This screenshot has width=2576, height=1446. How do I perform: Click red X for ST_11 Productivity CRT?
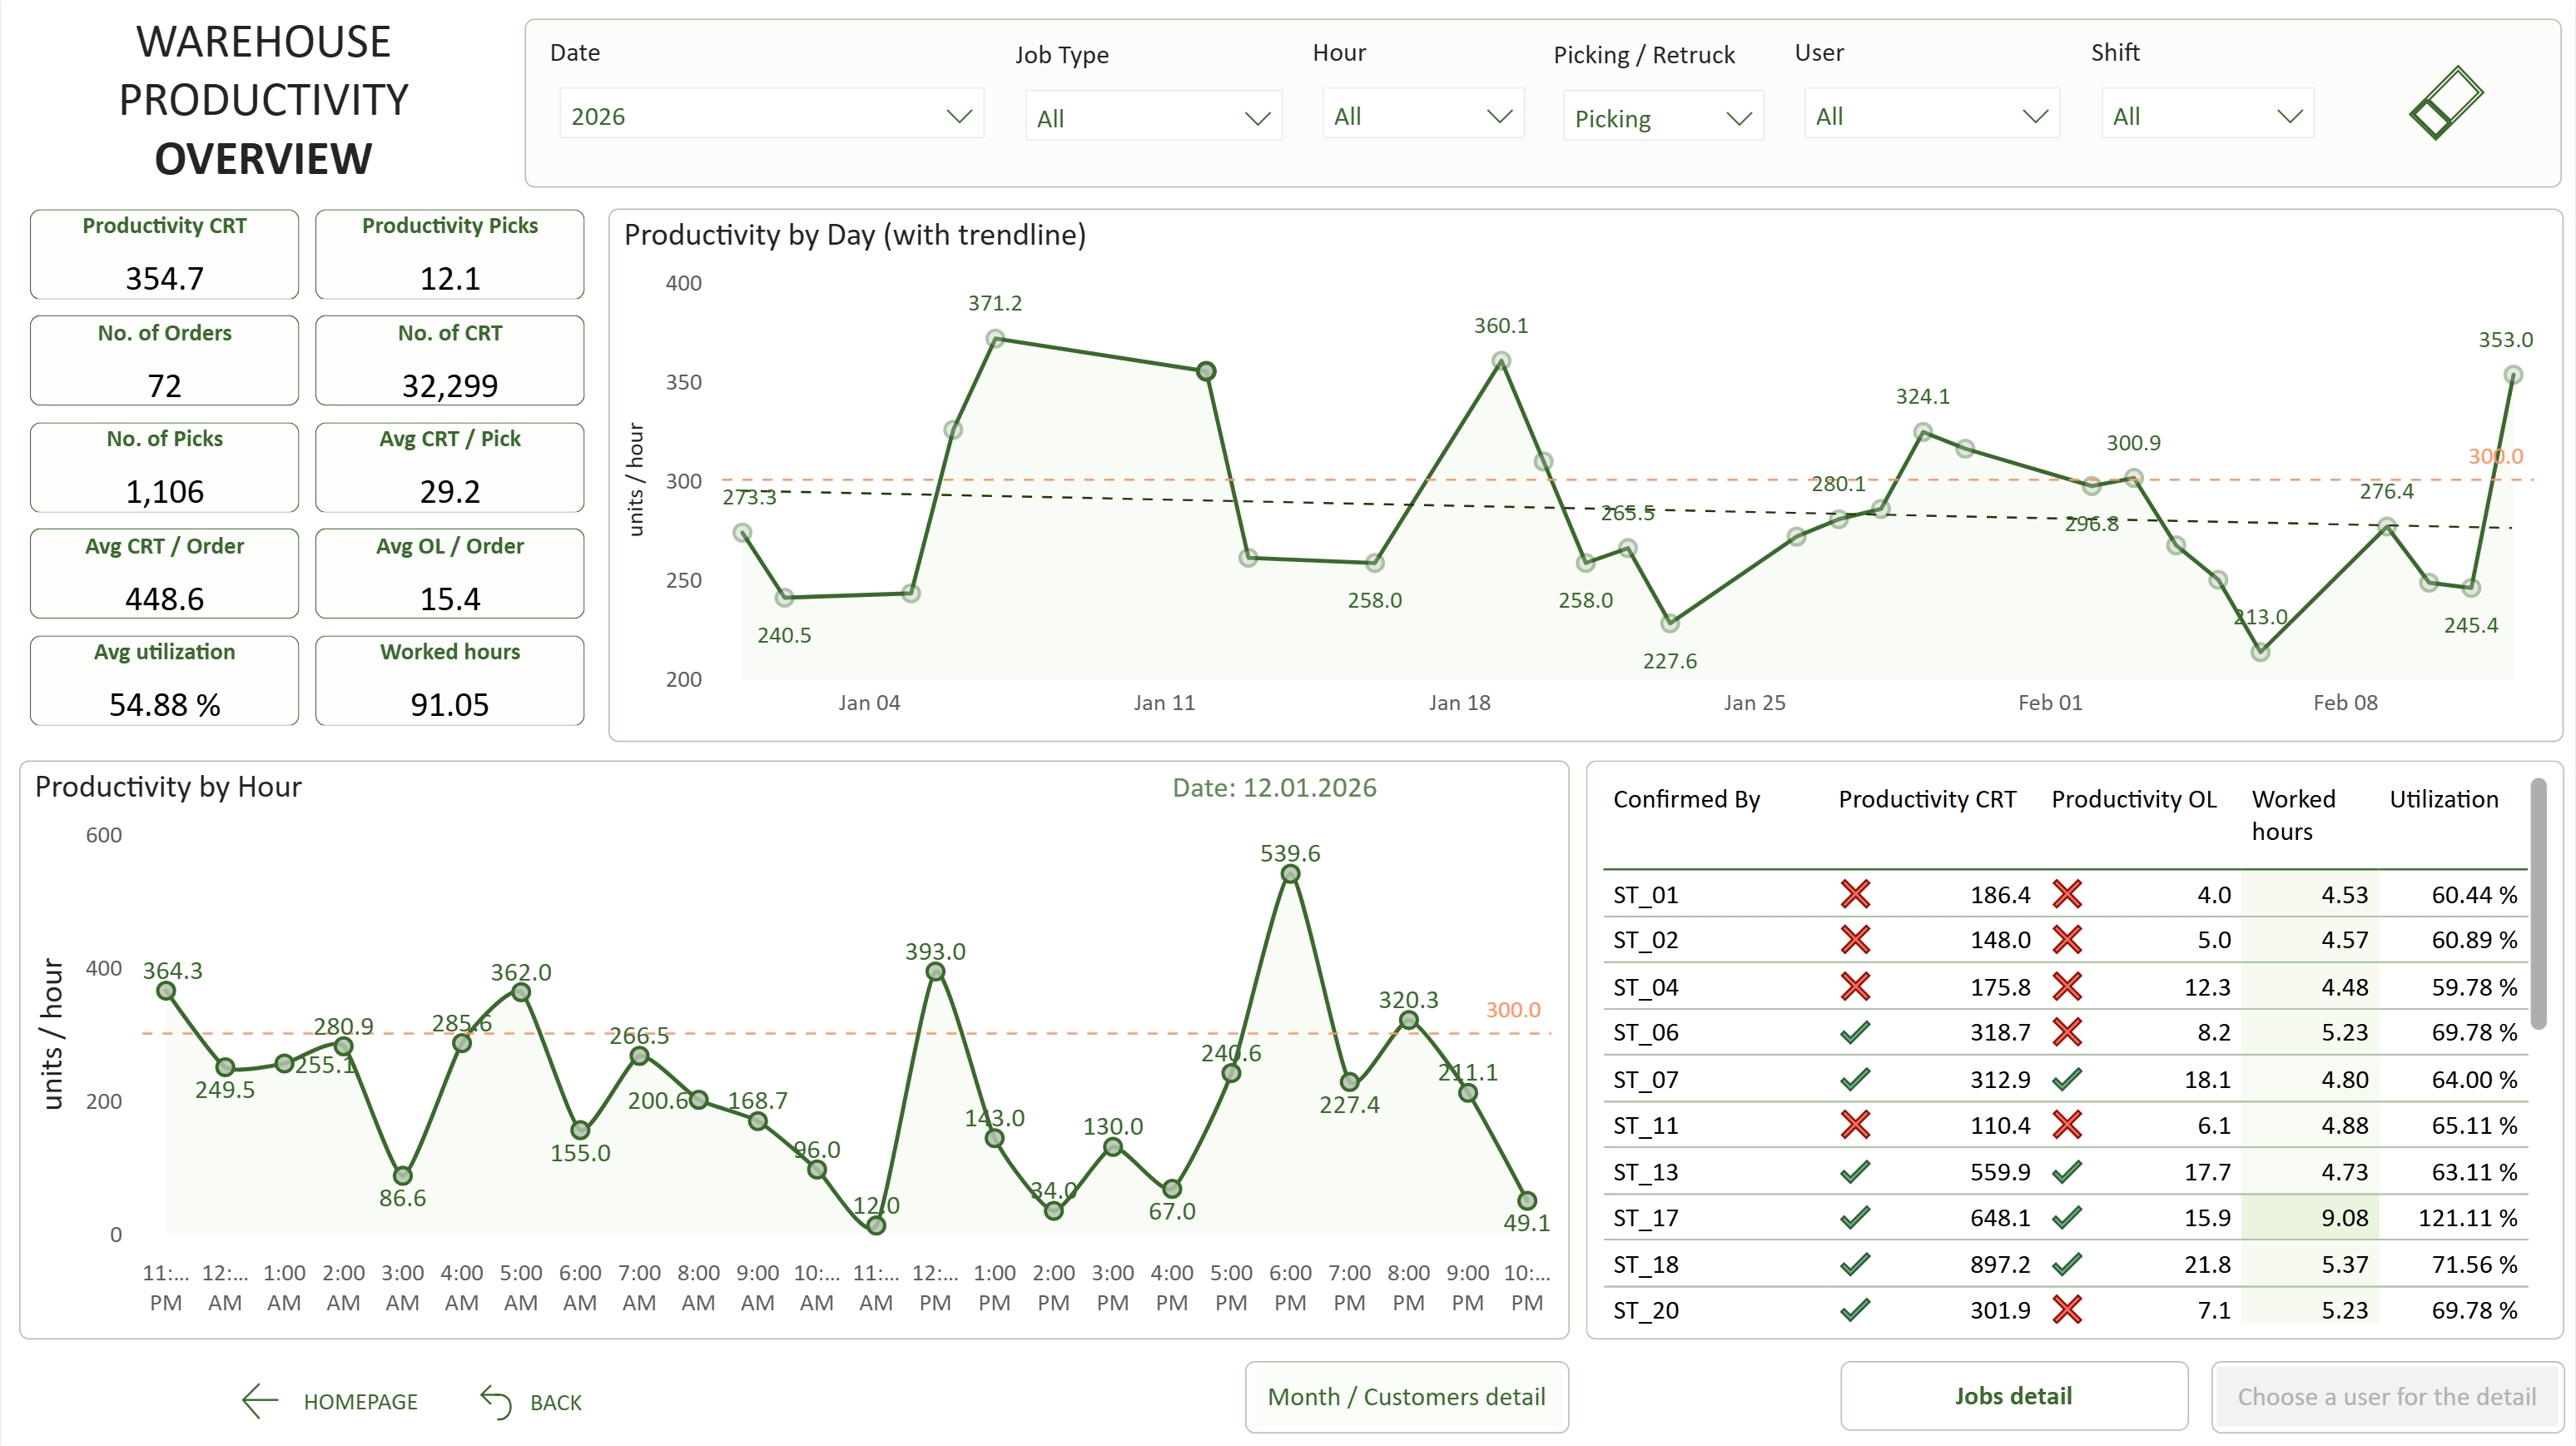1855,1125
